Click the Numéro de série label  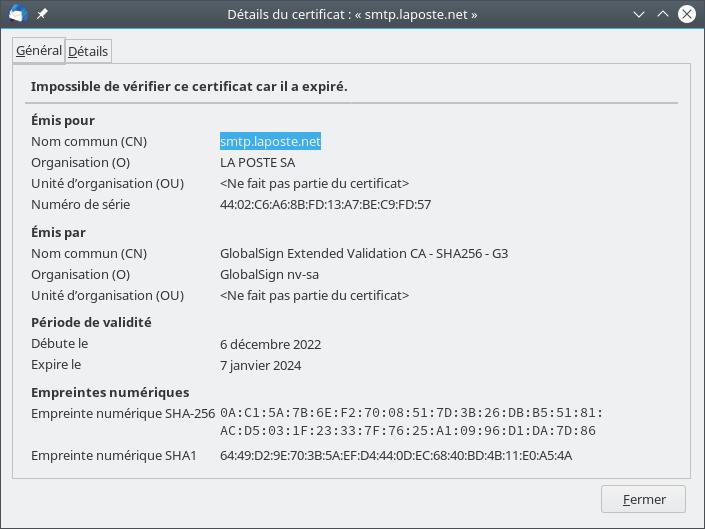click(x=80, y=204)
